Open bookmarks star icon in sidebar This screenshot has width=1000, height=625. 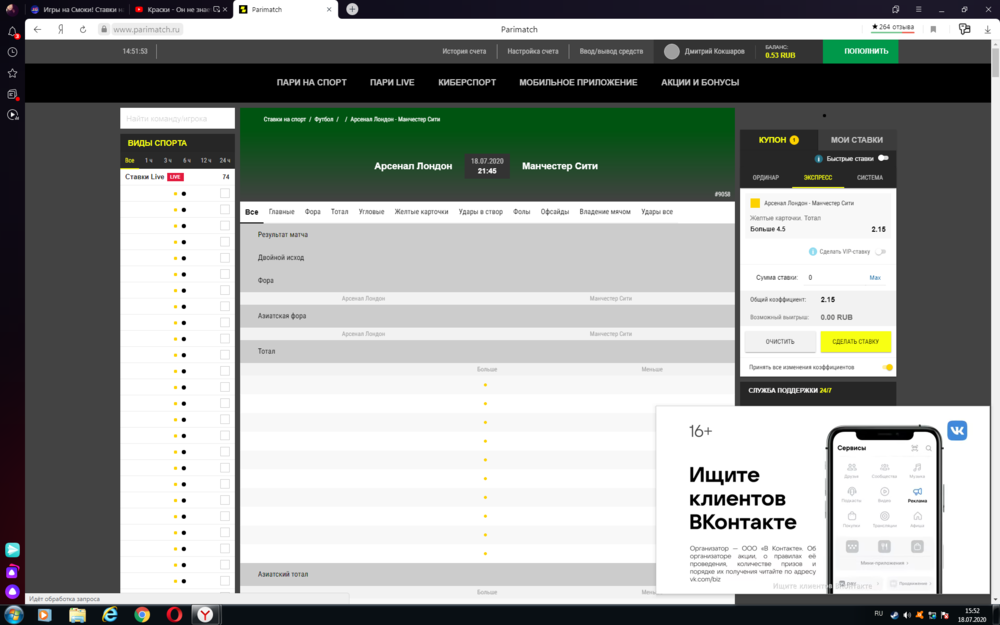click(x=12, y=73)
